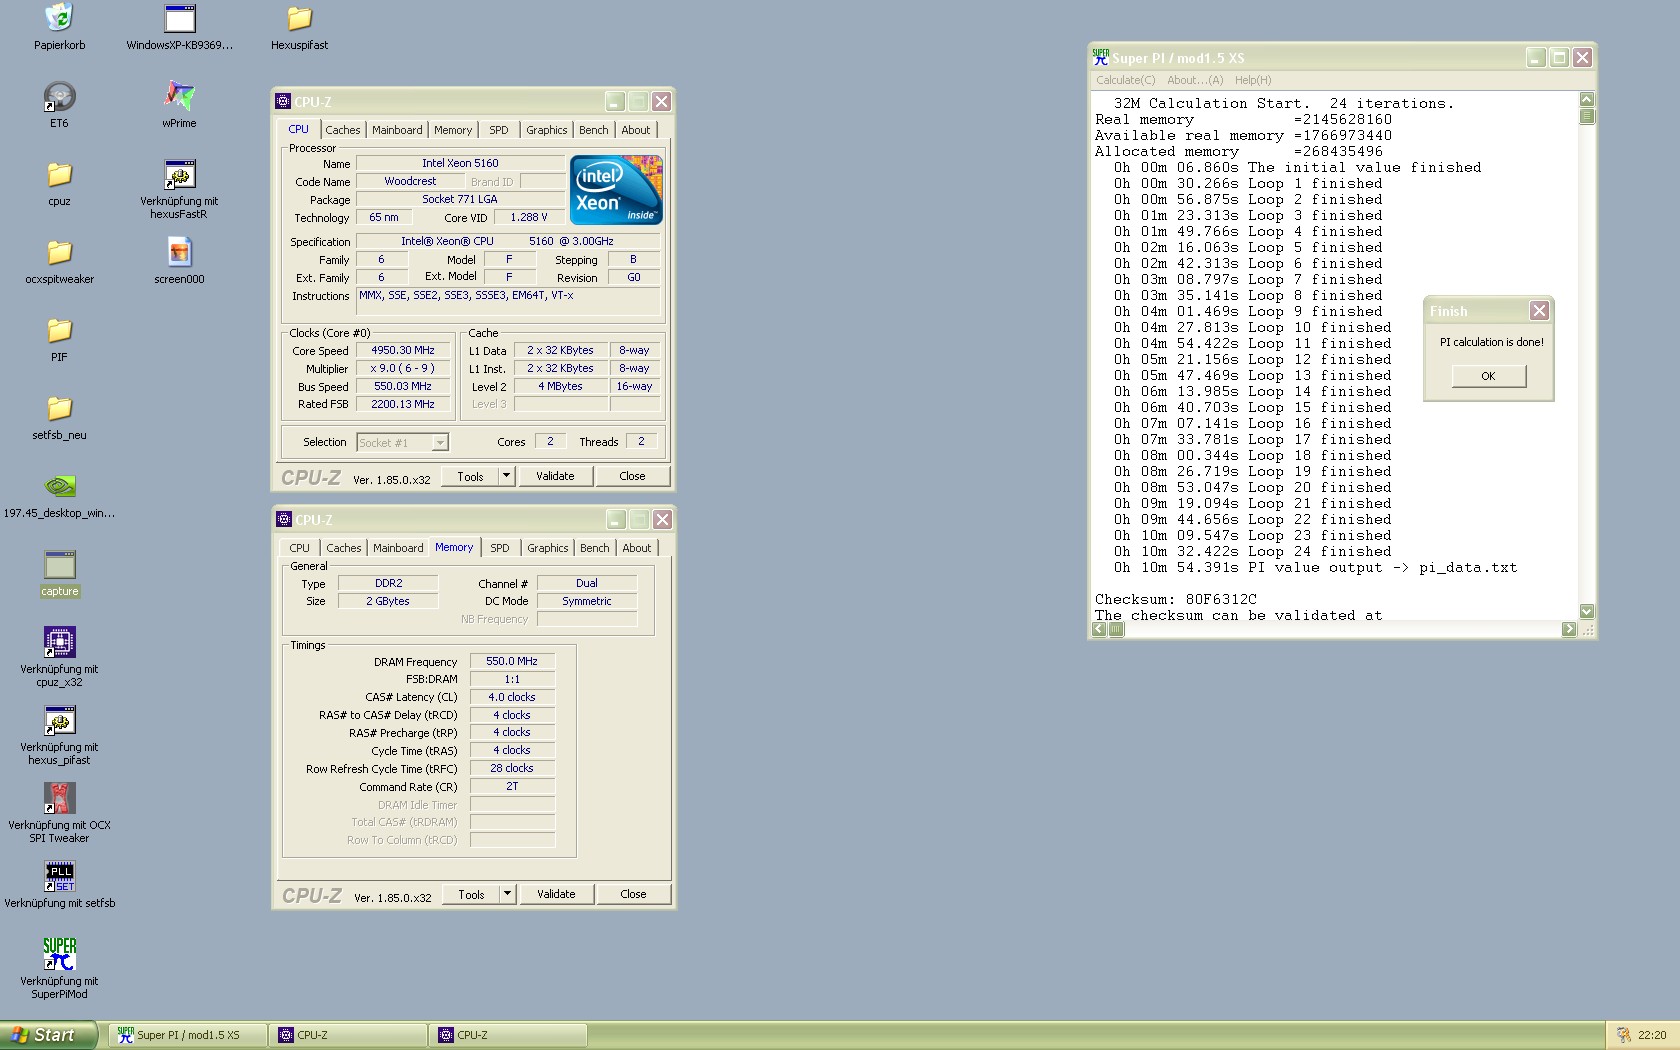
Task: Select Verknüpfung mit cpuz_x32 shortcut icon
Action: (x=59, y=642)
